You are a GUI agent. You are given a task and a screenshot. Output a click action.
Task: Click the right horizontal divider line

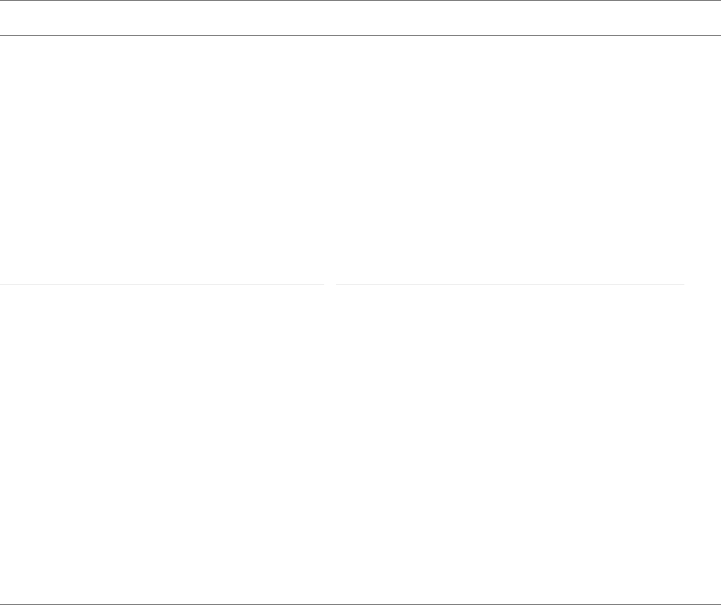[510, 285]
